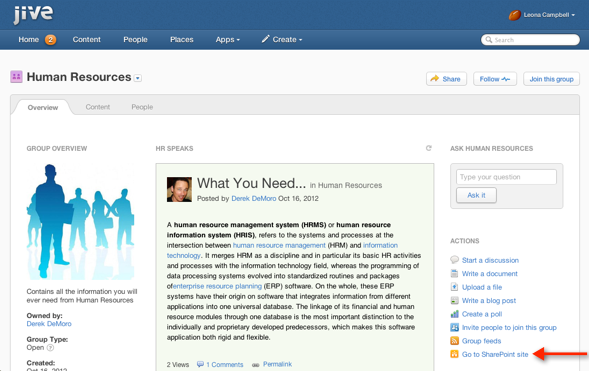Open the 1 Comments link
This screenshot has height=371, width=589.
(225, 364)
